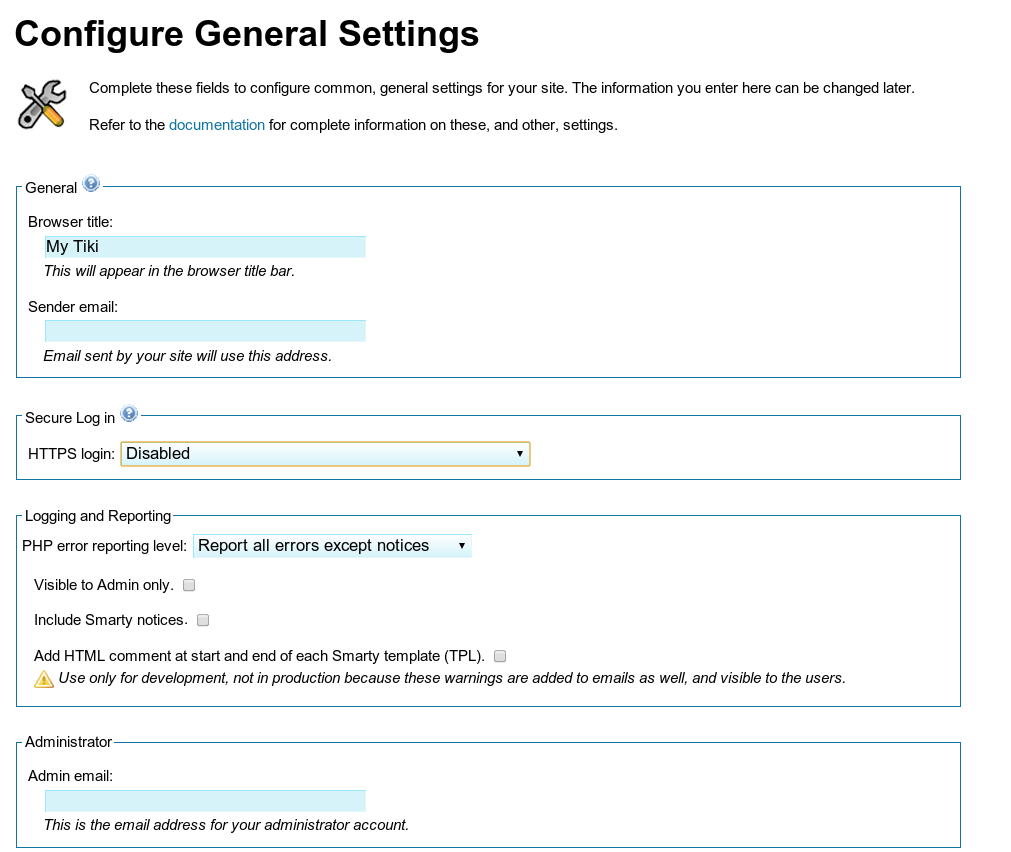Select the Admin email text box
Screen dimensions: 1011x852
(205, 801)
